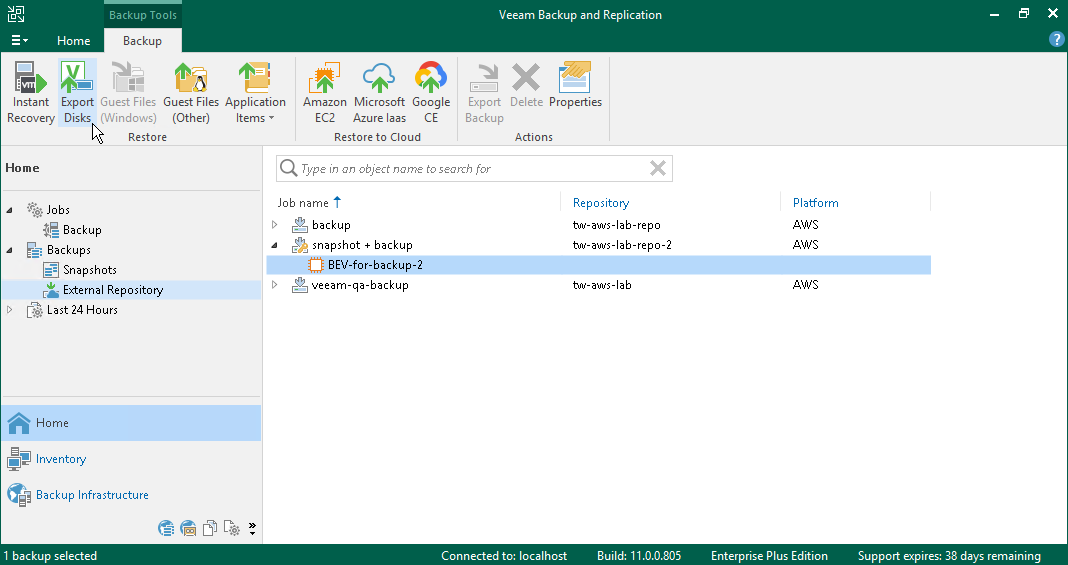Open the Backup Infrastructure view
The image size is (1068, 565).
(131, 495)
